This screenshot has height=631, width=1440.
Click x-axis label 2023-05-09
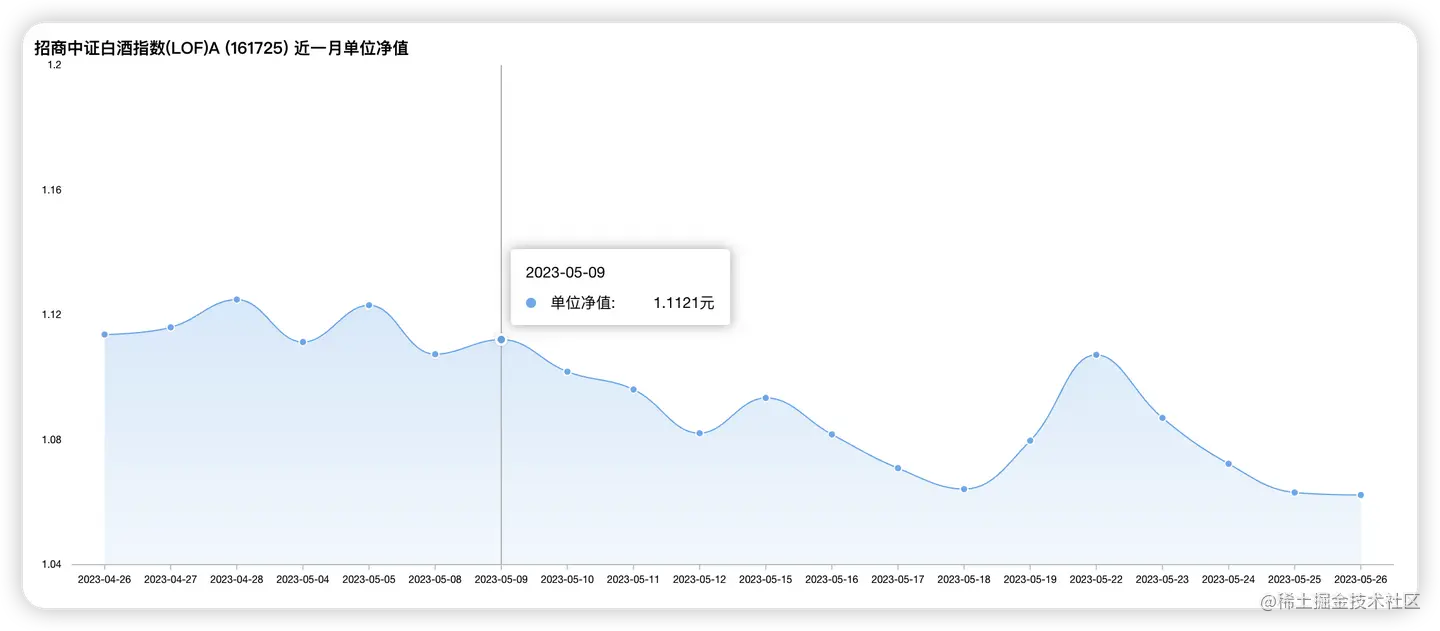coord(501,579)
